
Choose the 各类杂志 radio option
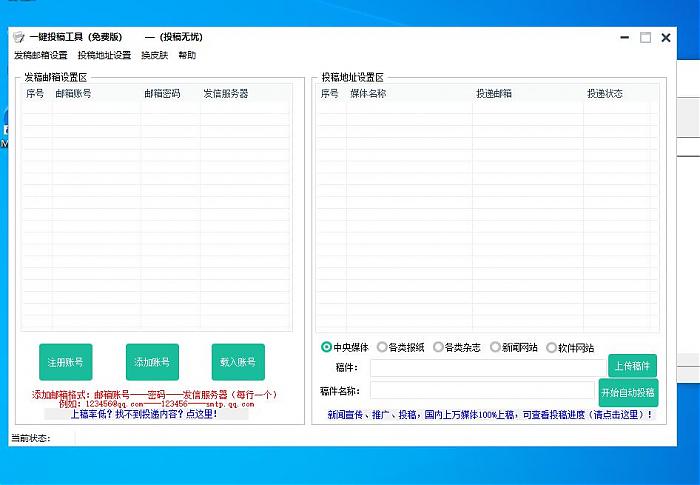coord(439,347)
